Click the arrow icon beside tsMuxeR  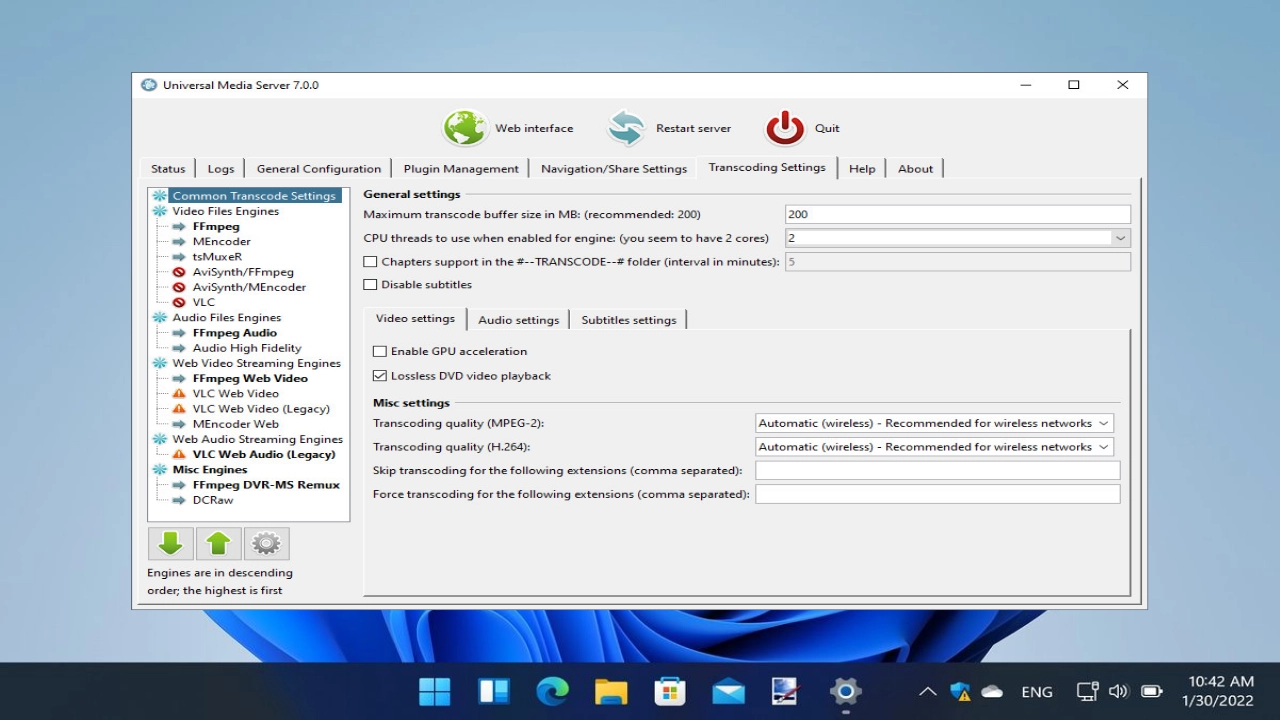pos(179,257)
